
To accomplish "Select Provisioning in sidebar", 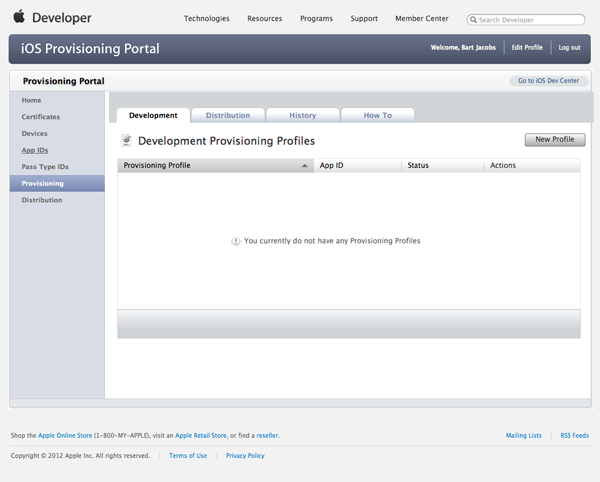I will pos(57,184).
